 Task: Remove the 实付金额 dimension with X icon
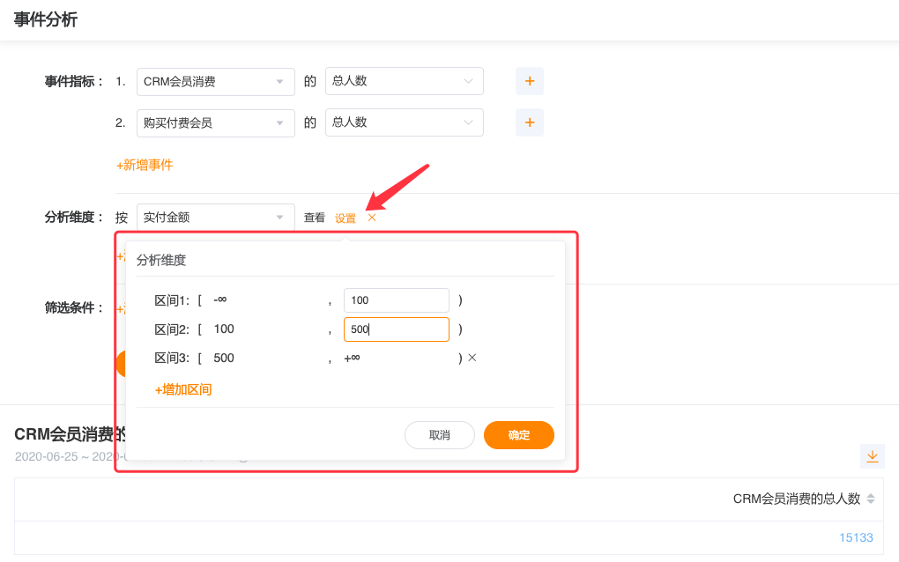[372, 218]
